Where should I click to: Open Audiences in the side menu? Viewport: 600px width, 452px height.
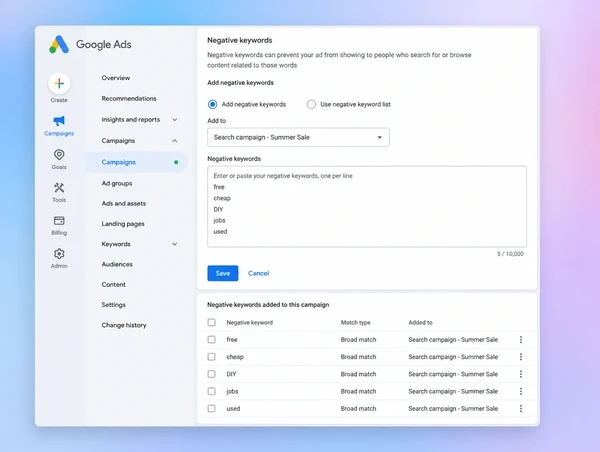(117, 264)
